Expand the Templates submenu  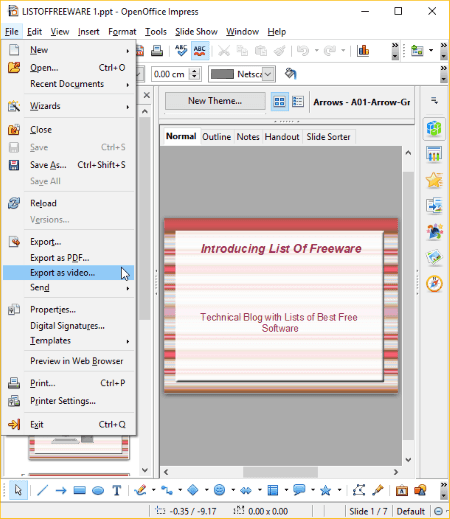tap(68, 341)
